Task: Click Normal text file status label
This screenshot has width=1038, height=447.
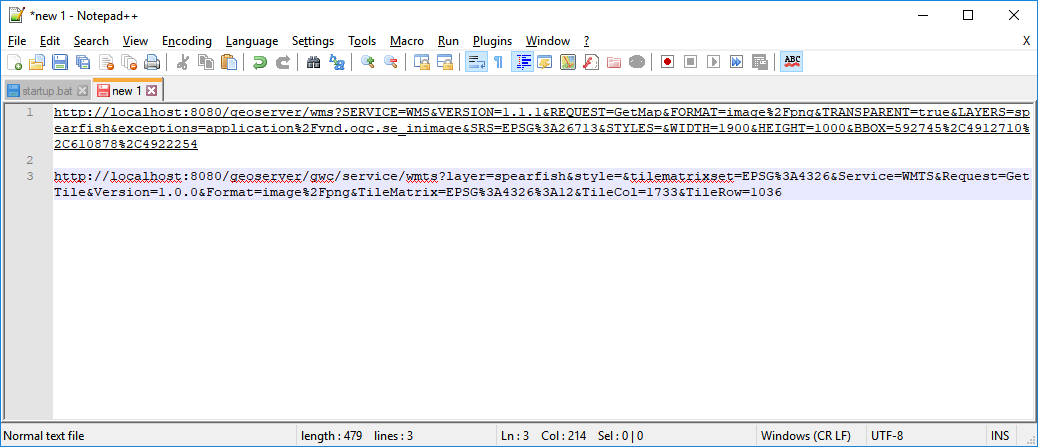Action: pyautogui.click(x=44, y=436)
